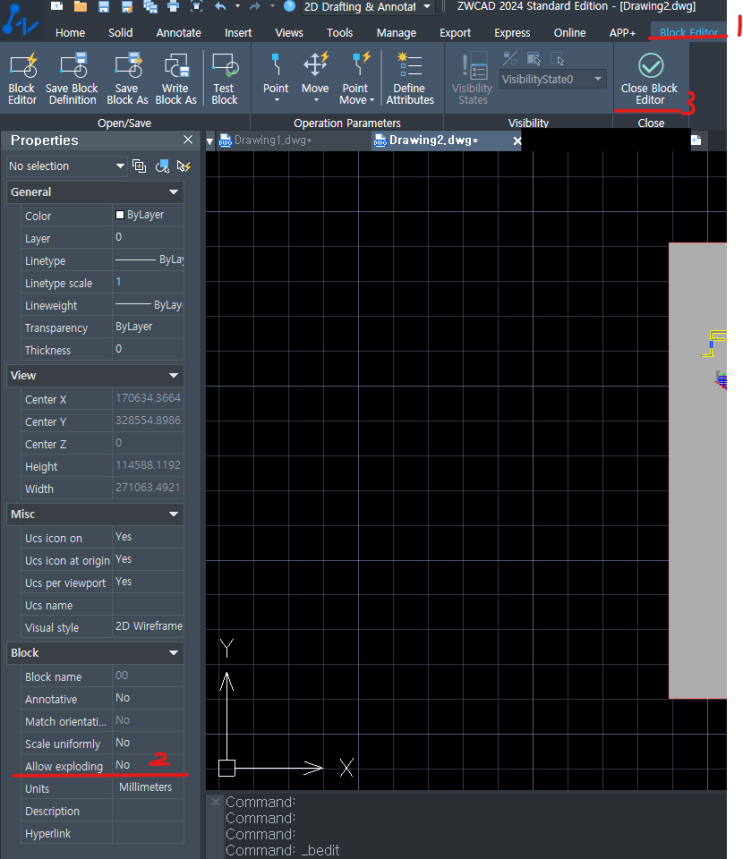This screenshot has width=743, height=859.
Task: Click the Undo arrow icon
Action: 221,7
